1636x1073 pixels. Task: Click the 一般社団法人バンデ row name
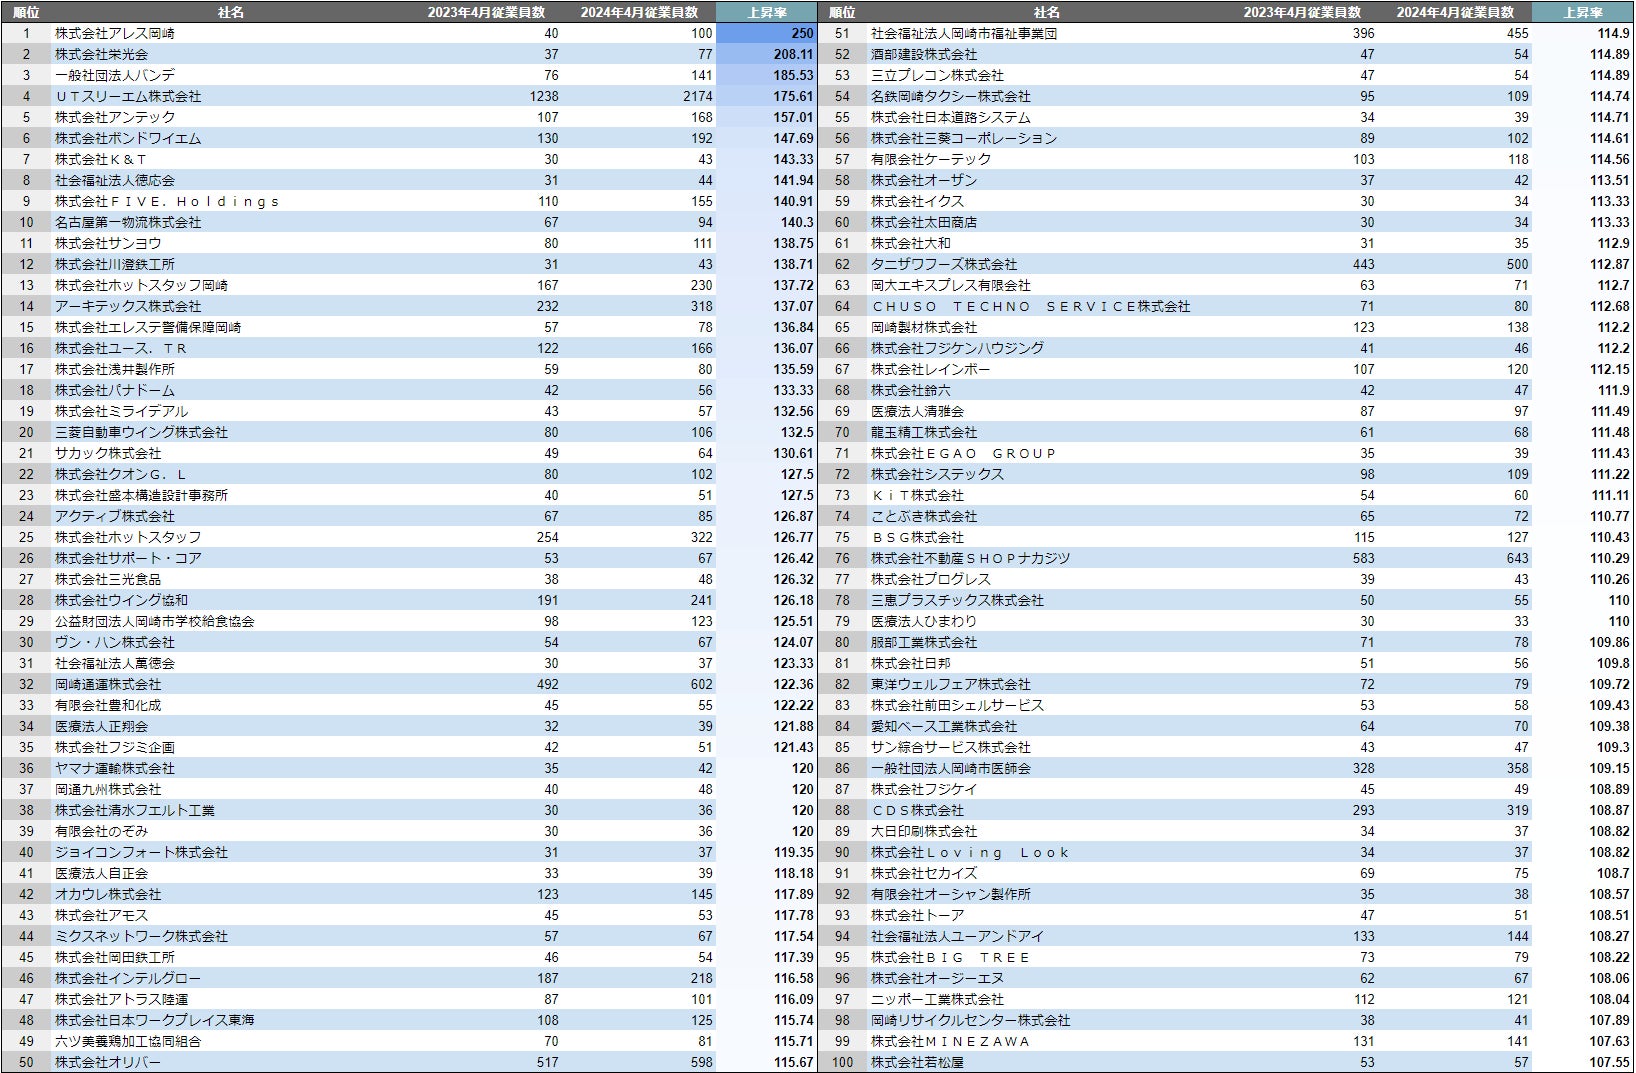pyautogui.click(x=115, y=75)
